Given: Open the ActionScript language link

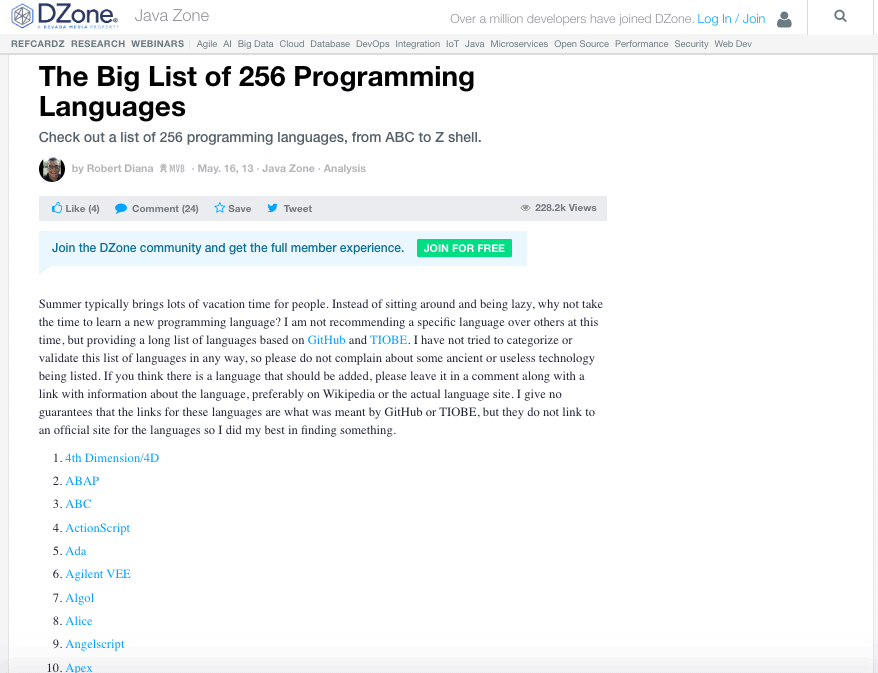Looking at the screenshot, I should click(x=97, y=528).
